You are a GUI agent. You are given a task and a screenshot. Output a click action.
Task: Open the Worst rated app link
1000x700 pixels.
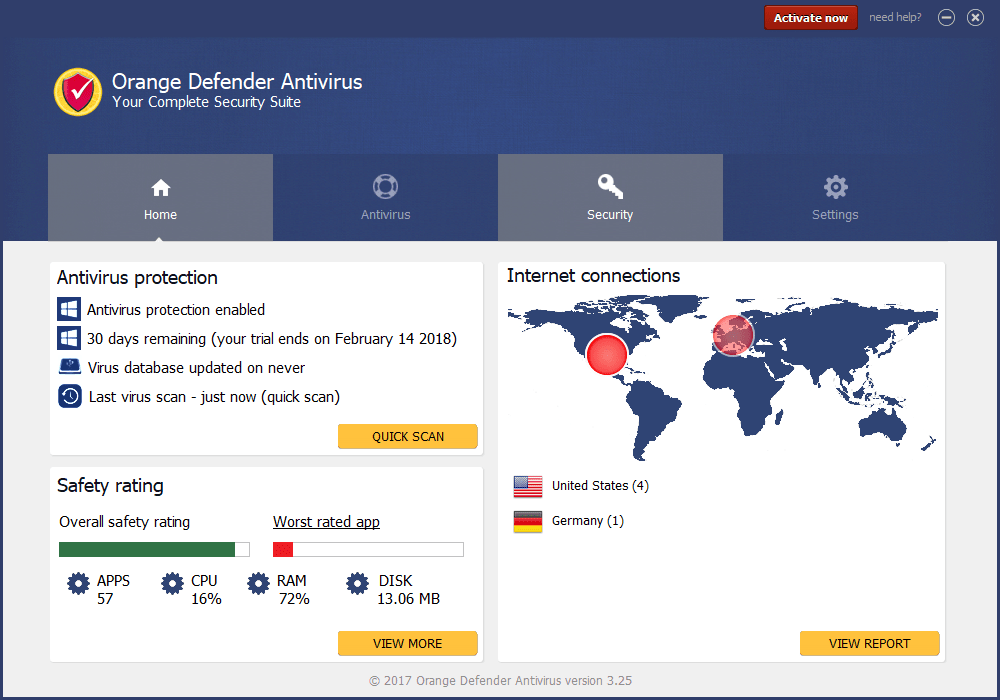tap(326, 522)
